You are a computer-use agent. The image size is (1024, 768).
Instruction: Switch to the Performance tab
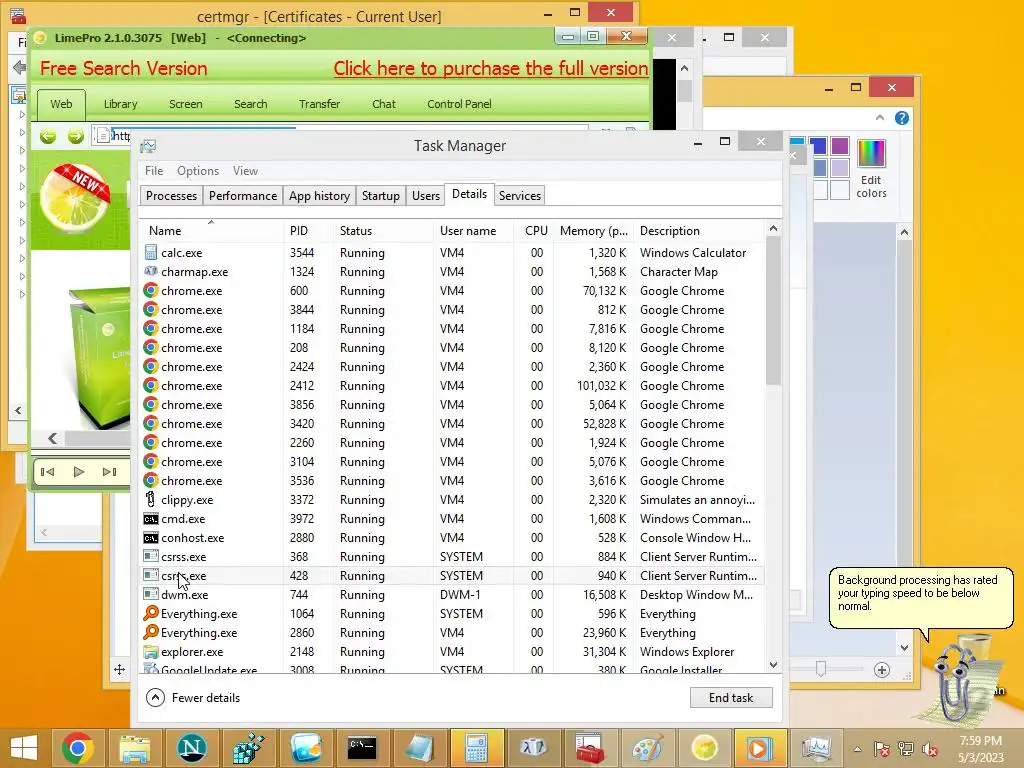(x=243, y=195)
